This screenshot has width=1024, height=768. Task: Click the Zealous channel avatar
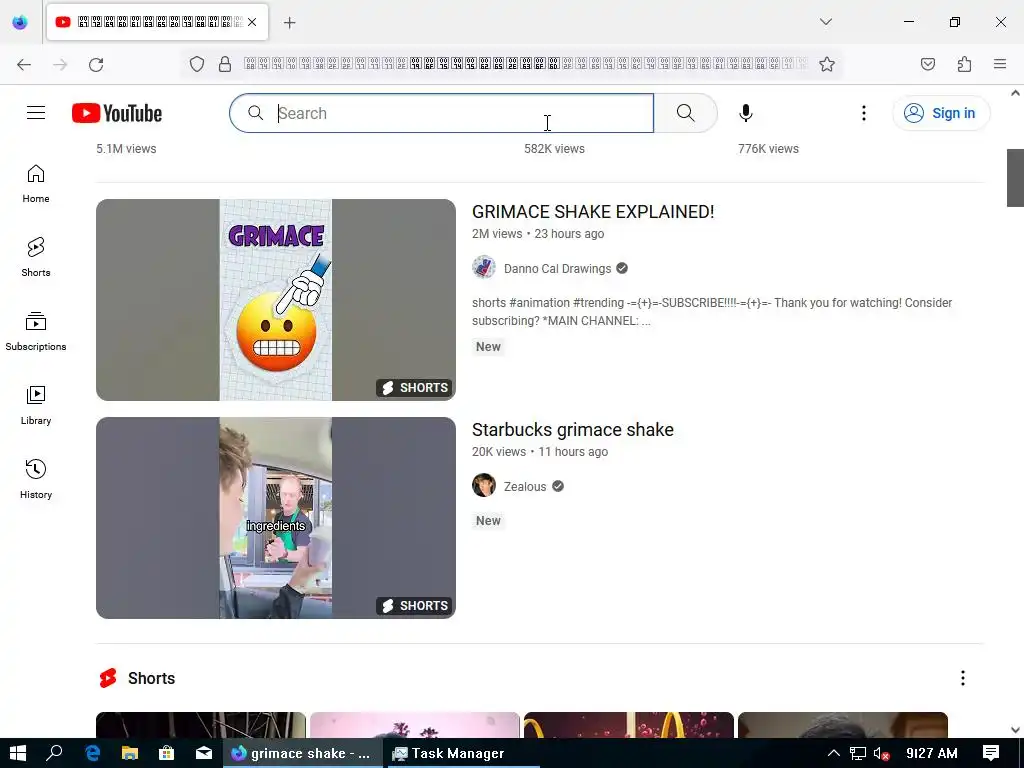pyautogui.click(x=484, y=485)
